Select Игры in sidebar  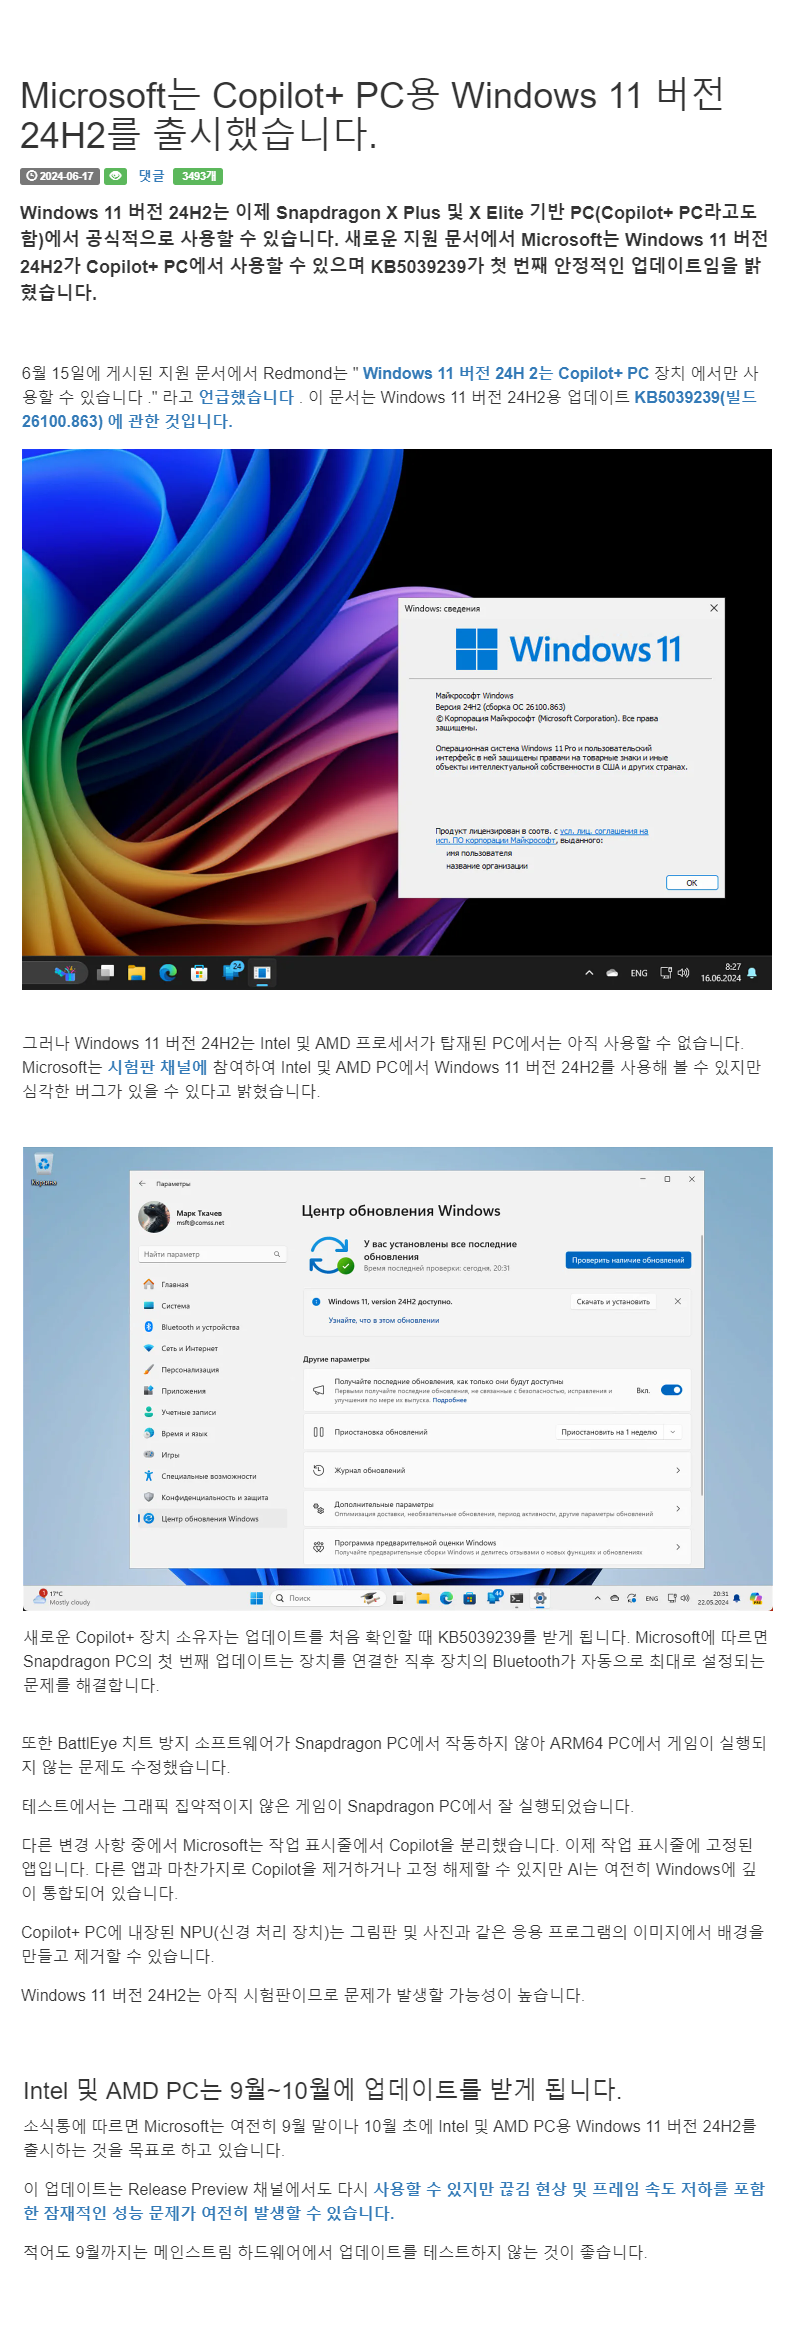[x=212, y=1455]
